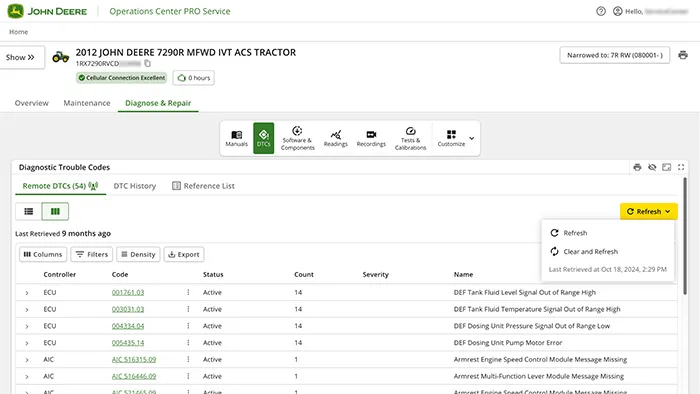
Task: Open the help question mark icon
Action: pos(601,11)
